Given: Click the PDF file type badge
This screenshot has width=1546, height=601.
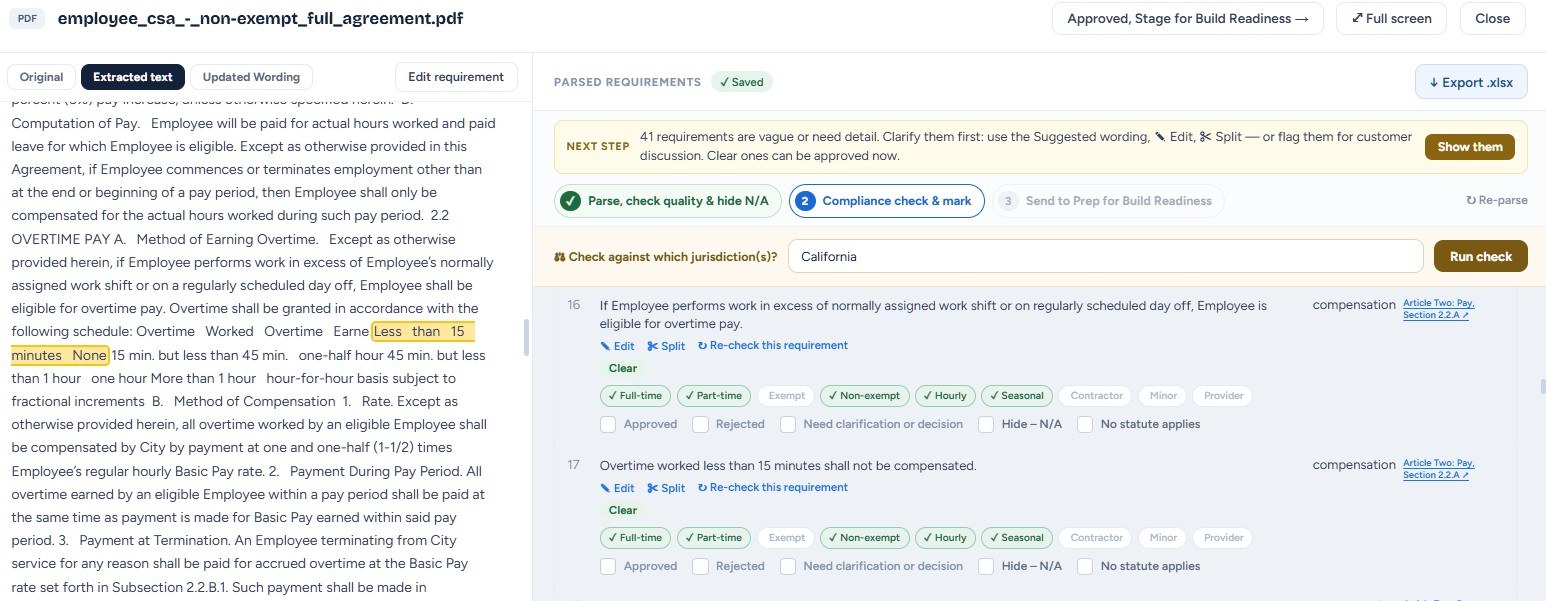Looking at the screenshot, I should coord(28,19).
